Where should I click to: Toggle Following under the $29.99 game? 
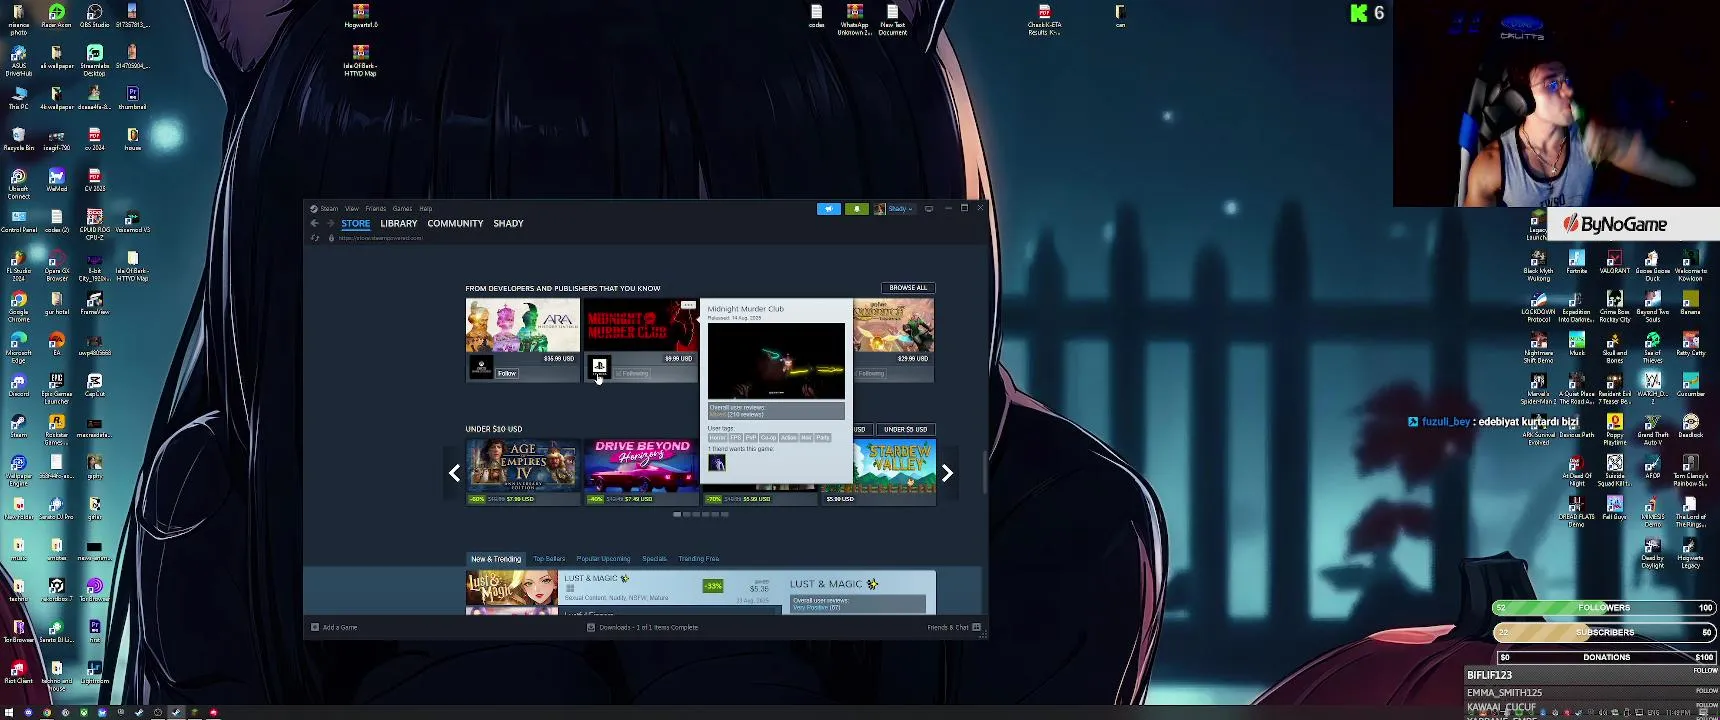(x=869, y=373)
